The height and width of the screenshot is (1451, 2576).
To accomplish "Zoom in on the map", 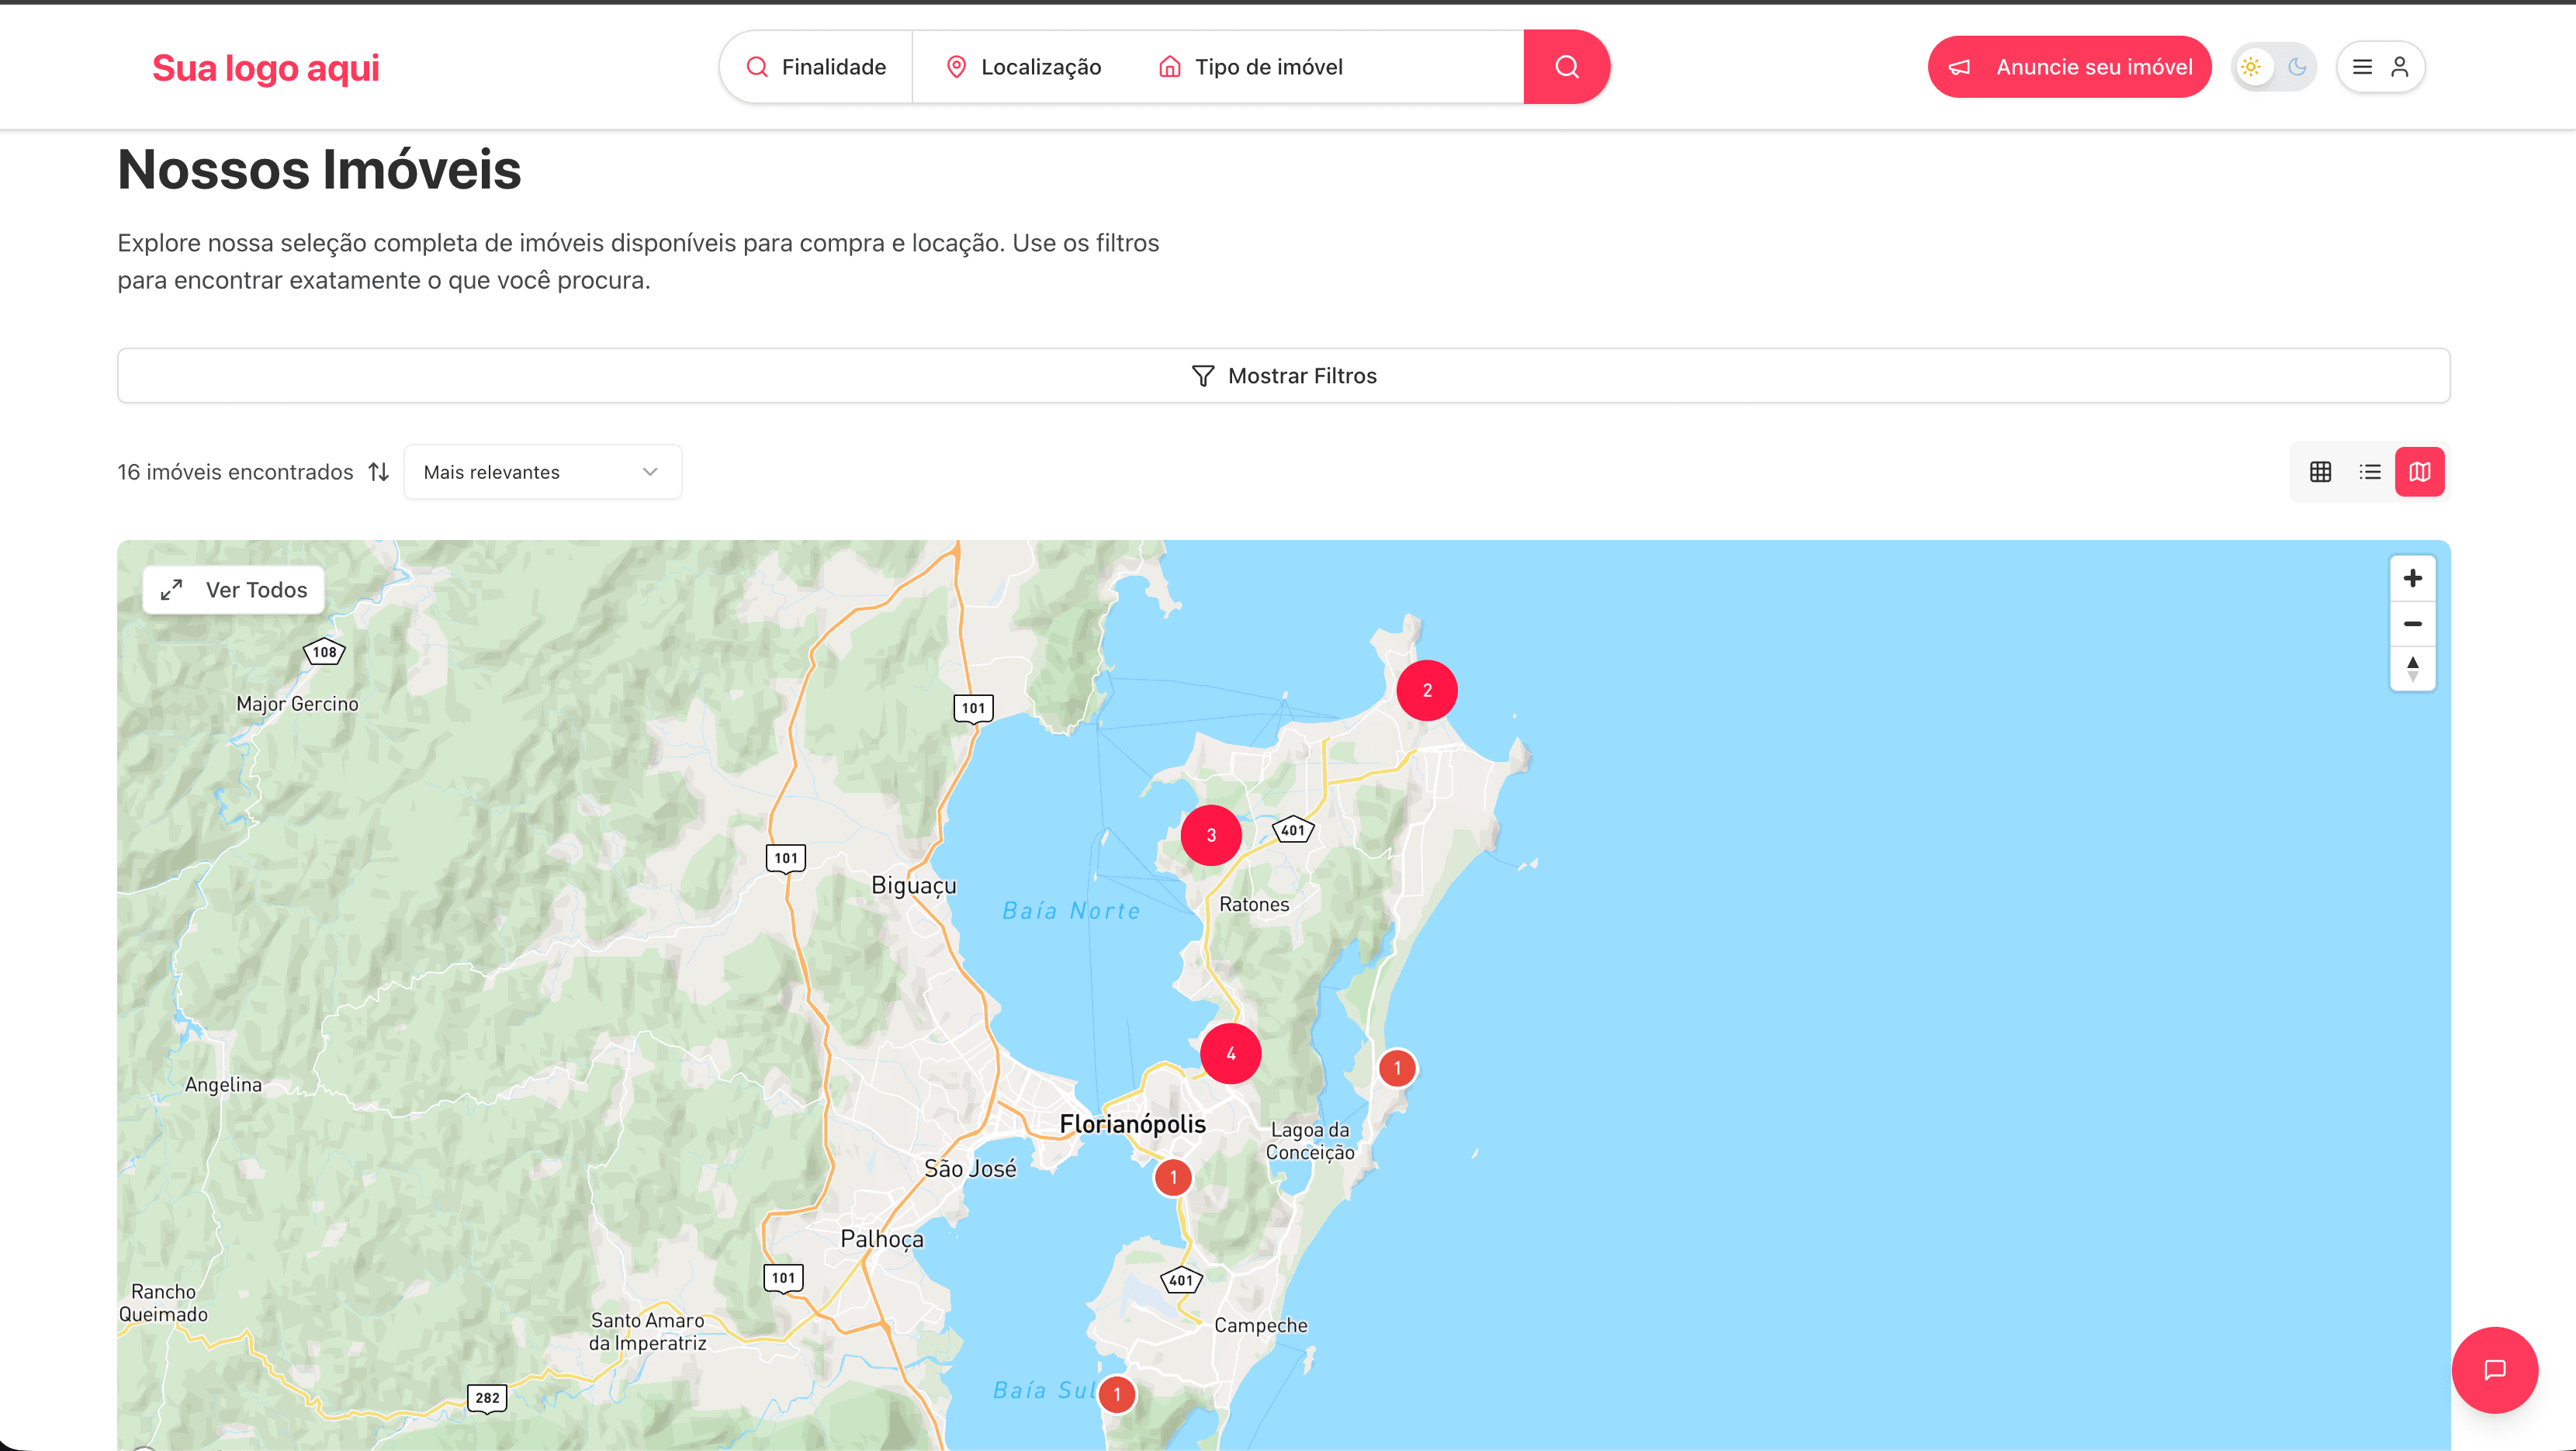I will (2413, 577).
